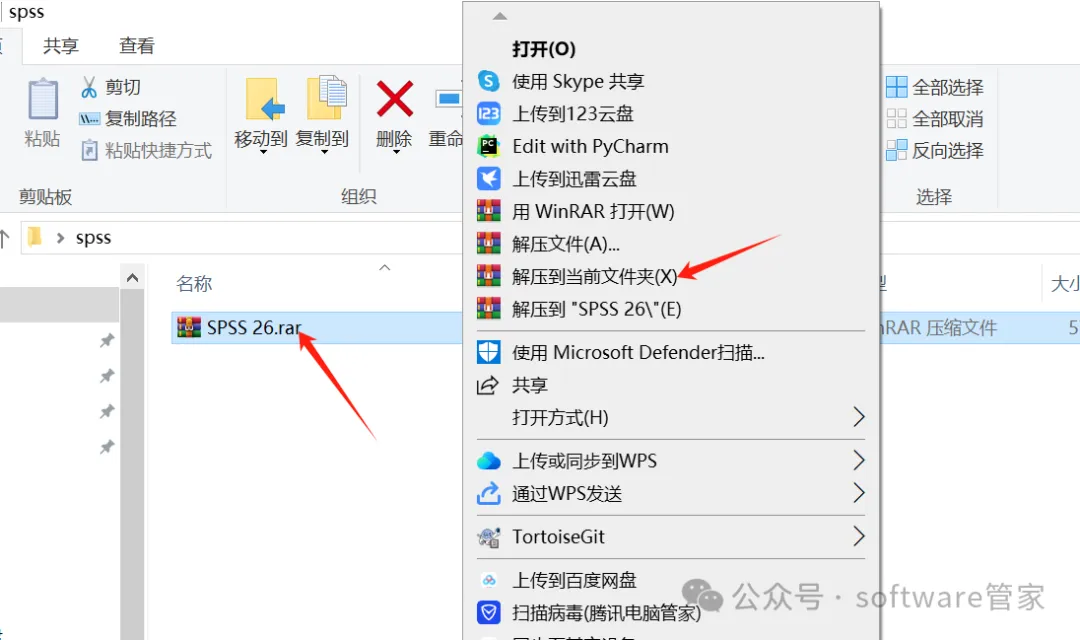
Task: Click the 粘贴 clipboard icon
Action: (x=43, y=100)
